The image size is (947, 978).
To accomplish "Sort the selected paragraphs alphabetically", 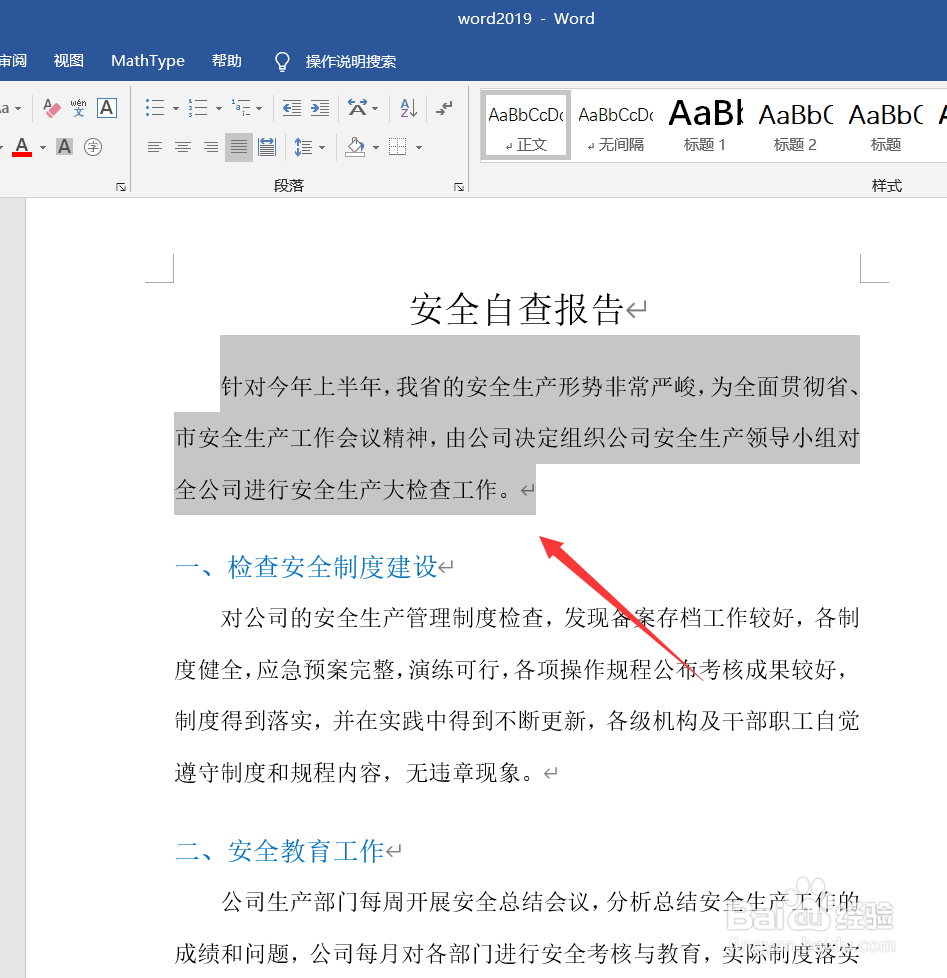I will [x=407, y=106].
